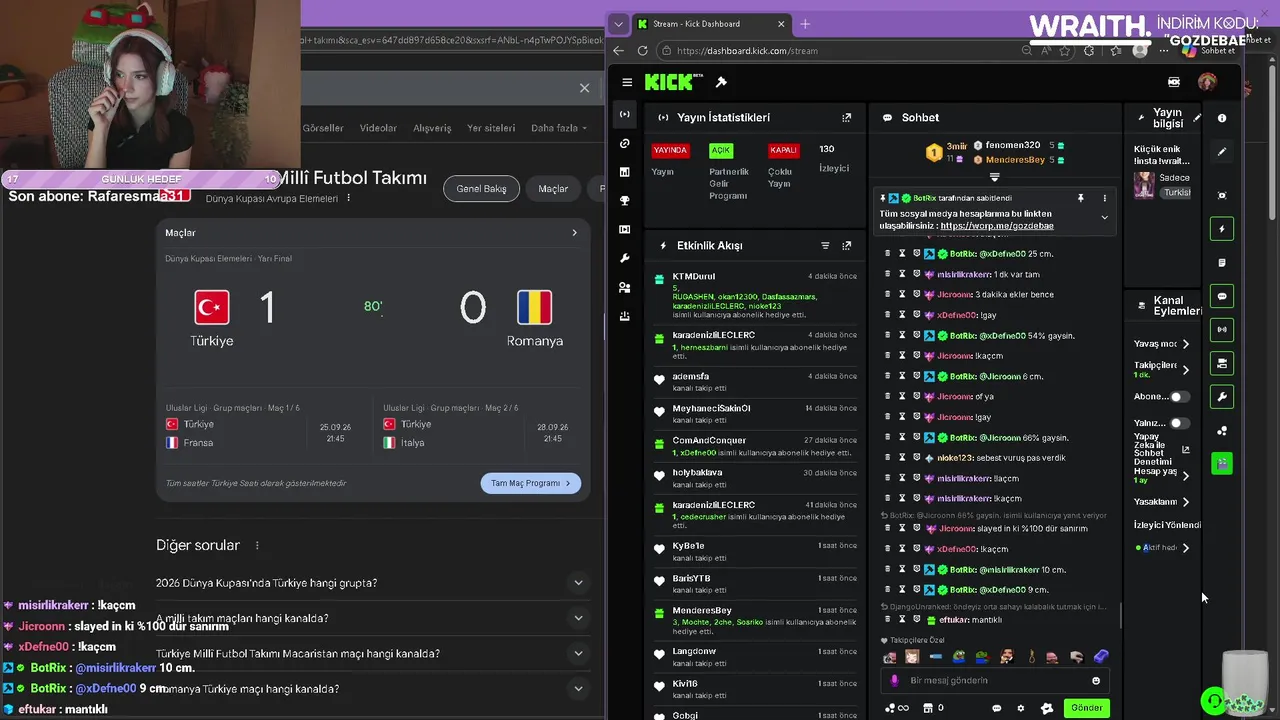Viewport: 1280px width, 720px height.
Task: Click the Gönder send button
Action: [x=1086, y=708]
